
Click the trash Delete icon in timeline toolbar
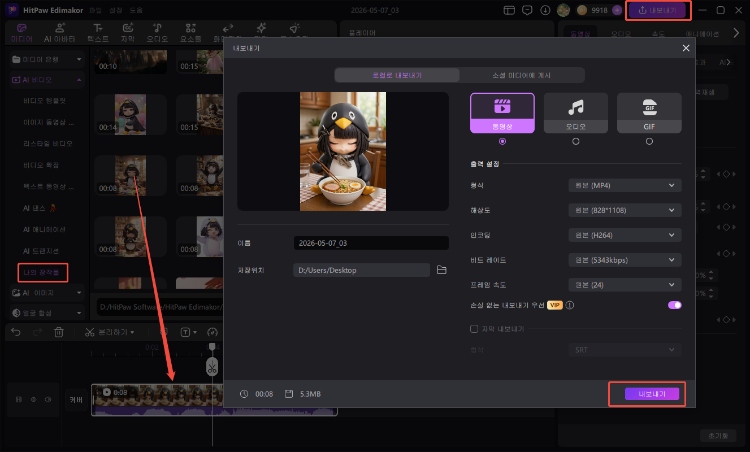click(x=58, y=332)
